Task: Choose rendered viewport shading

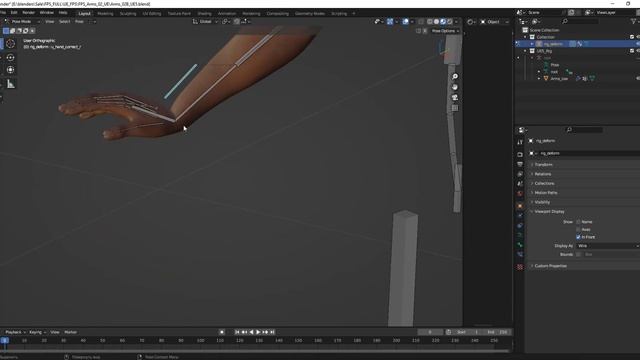Action: point(449,22)
